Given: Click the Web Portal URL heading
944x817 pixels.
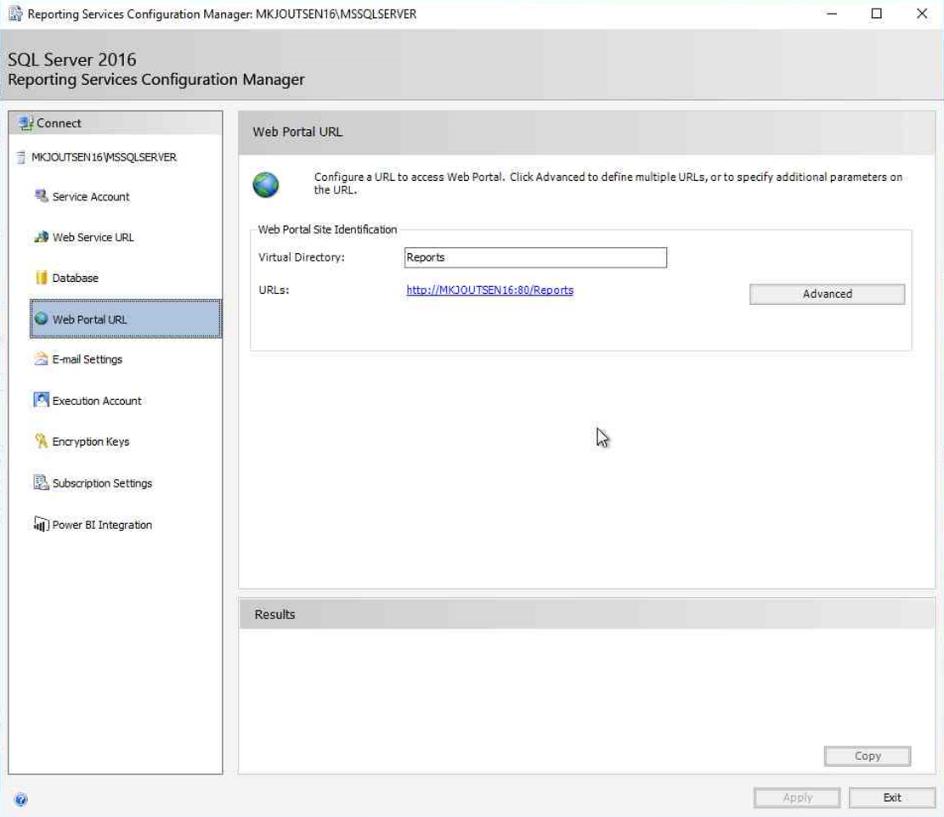Looking at the screenshot, I should click(297, 132).
